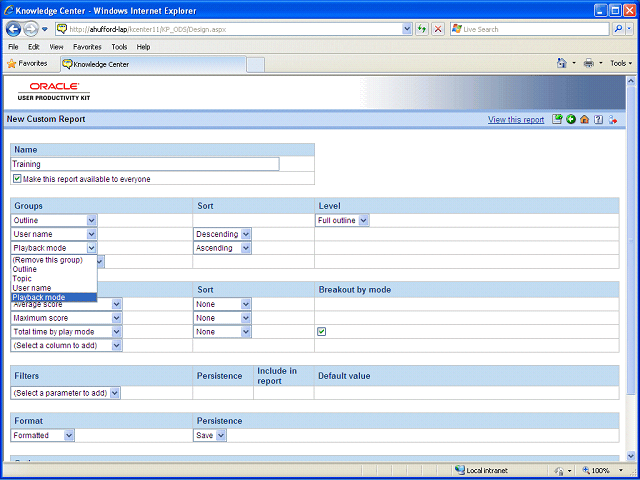Choose Topic in the open group list
The width and height of the screenshot is (640, 480).
click(54, 279)
